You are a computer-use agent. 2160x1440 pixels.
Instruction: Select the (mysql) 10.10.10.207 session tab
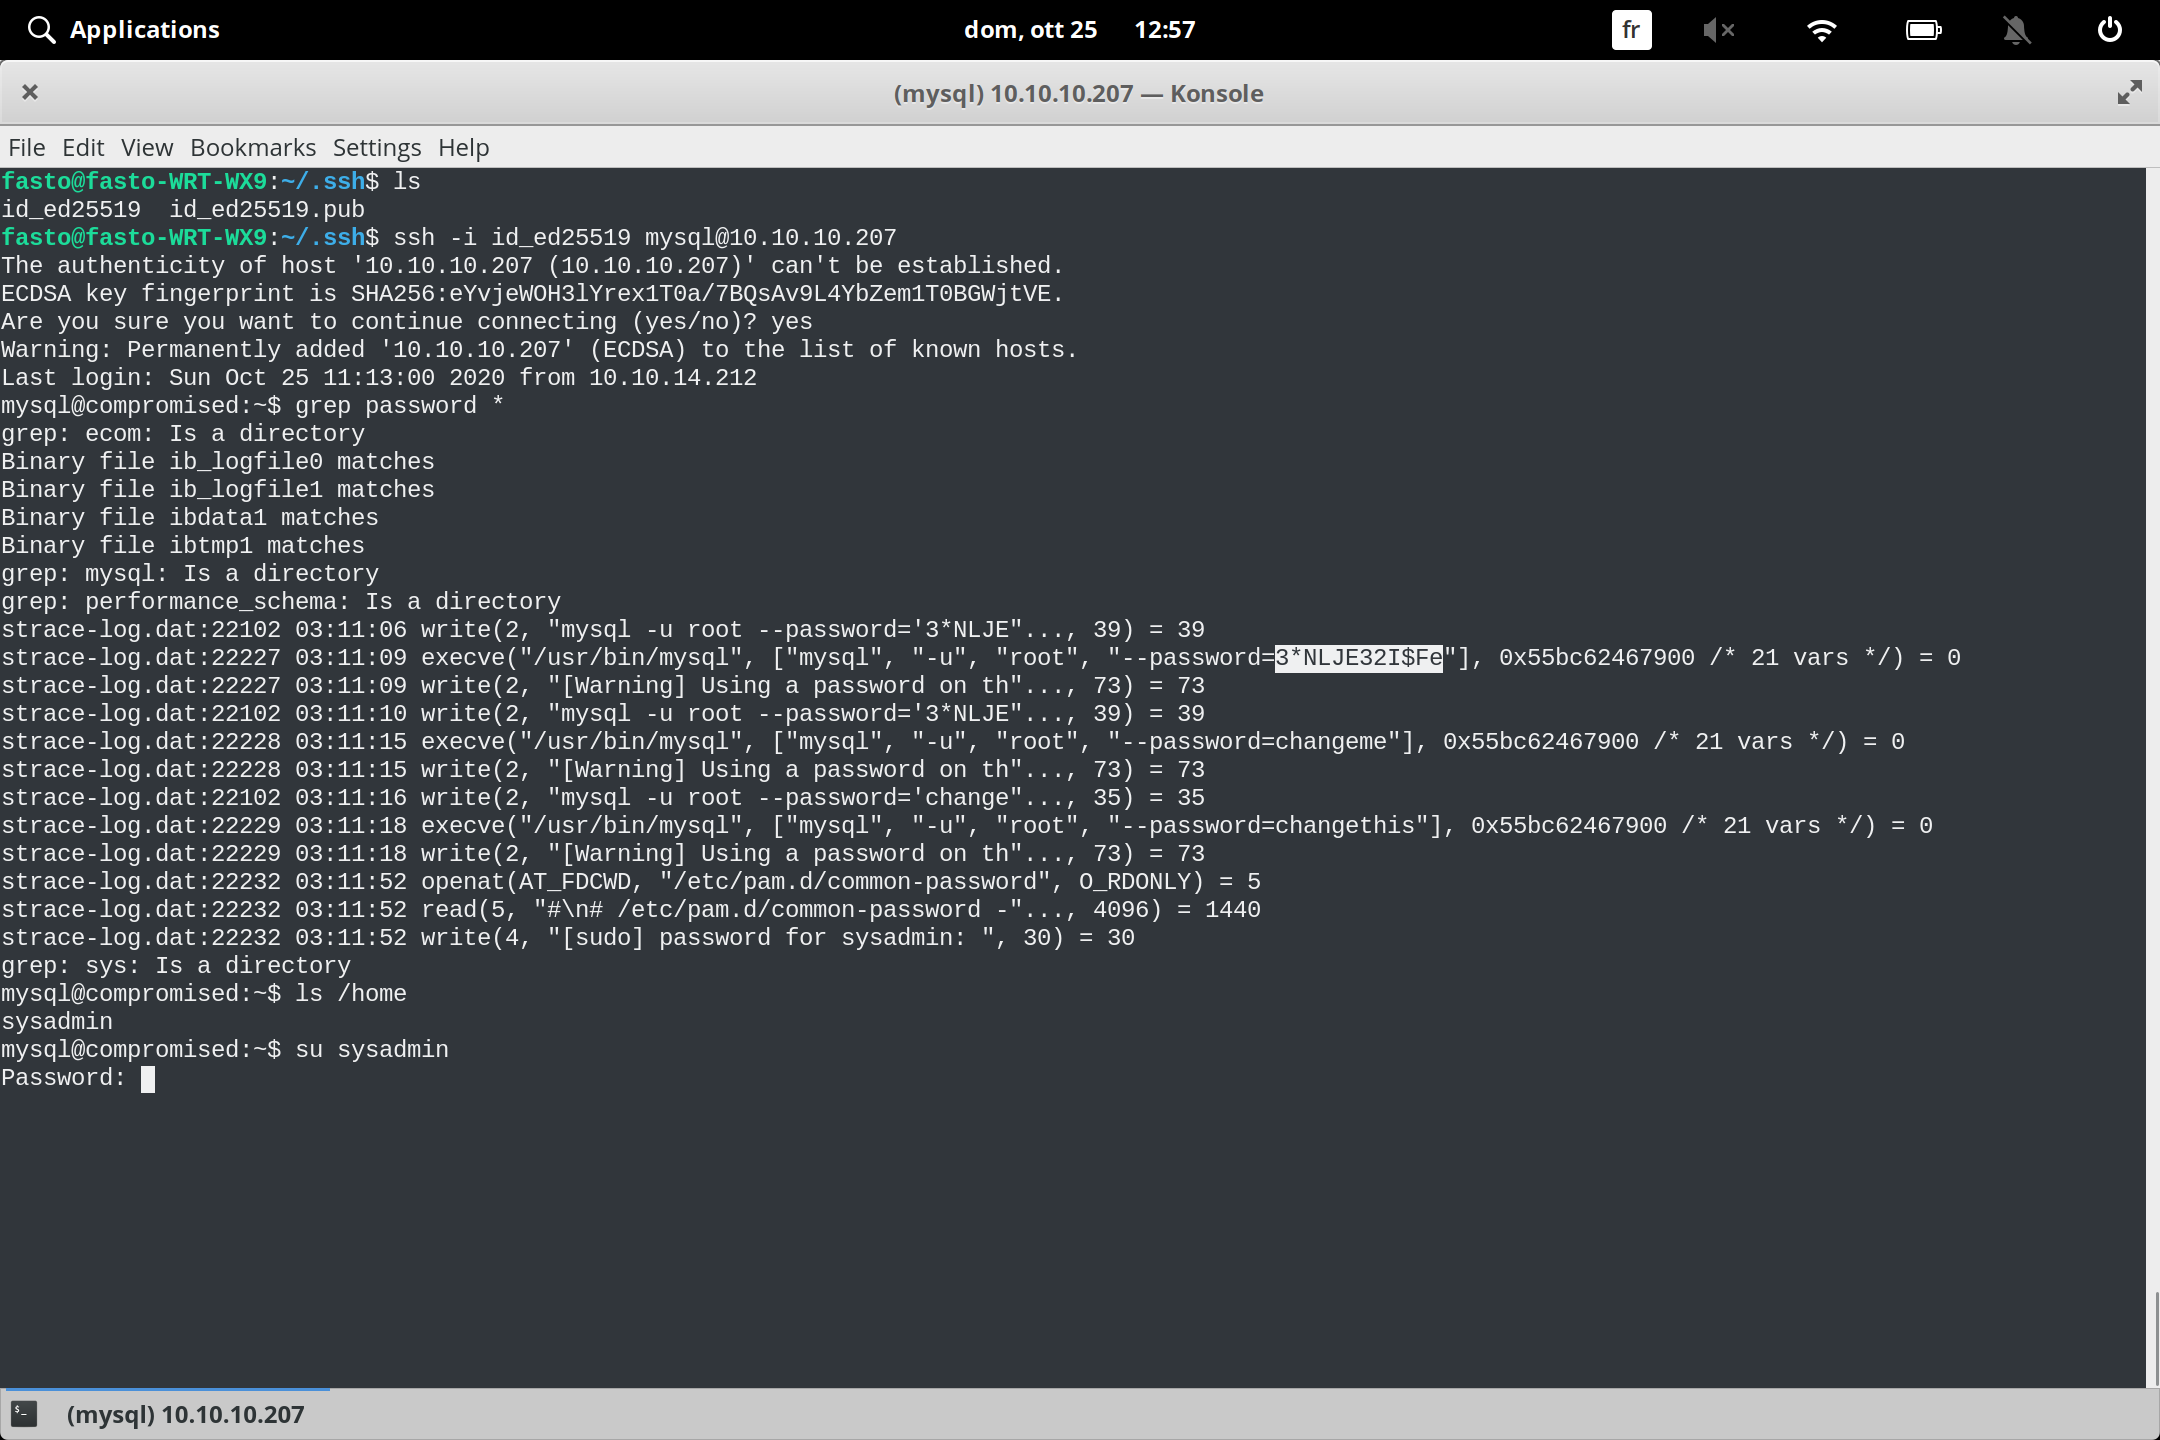(x=185, y=1414)
